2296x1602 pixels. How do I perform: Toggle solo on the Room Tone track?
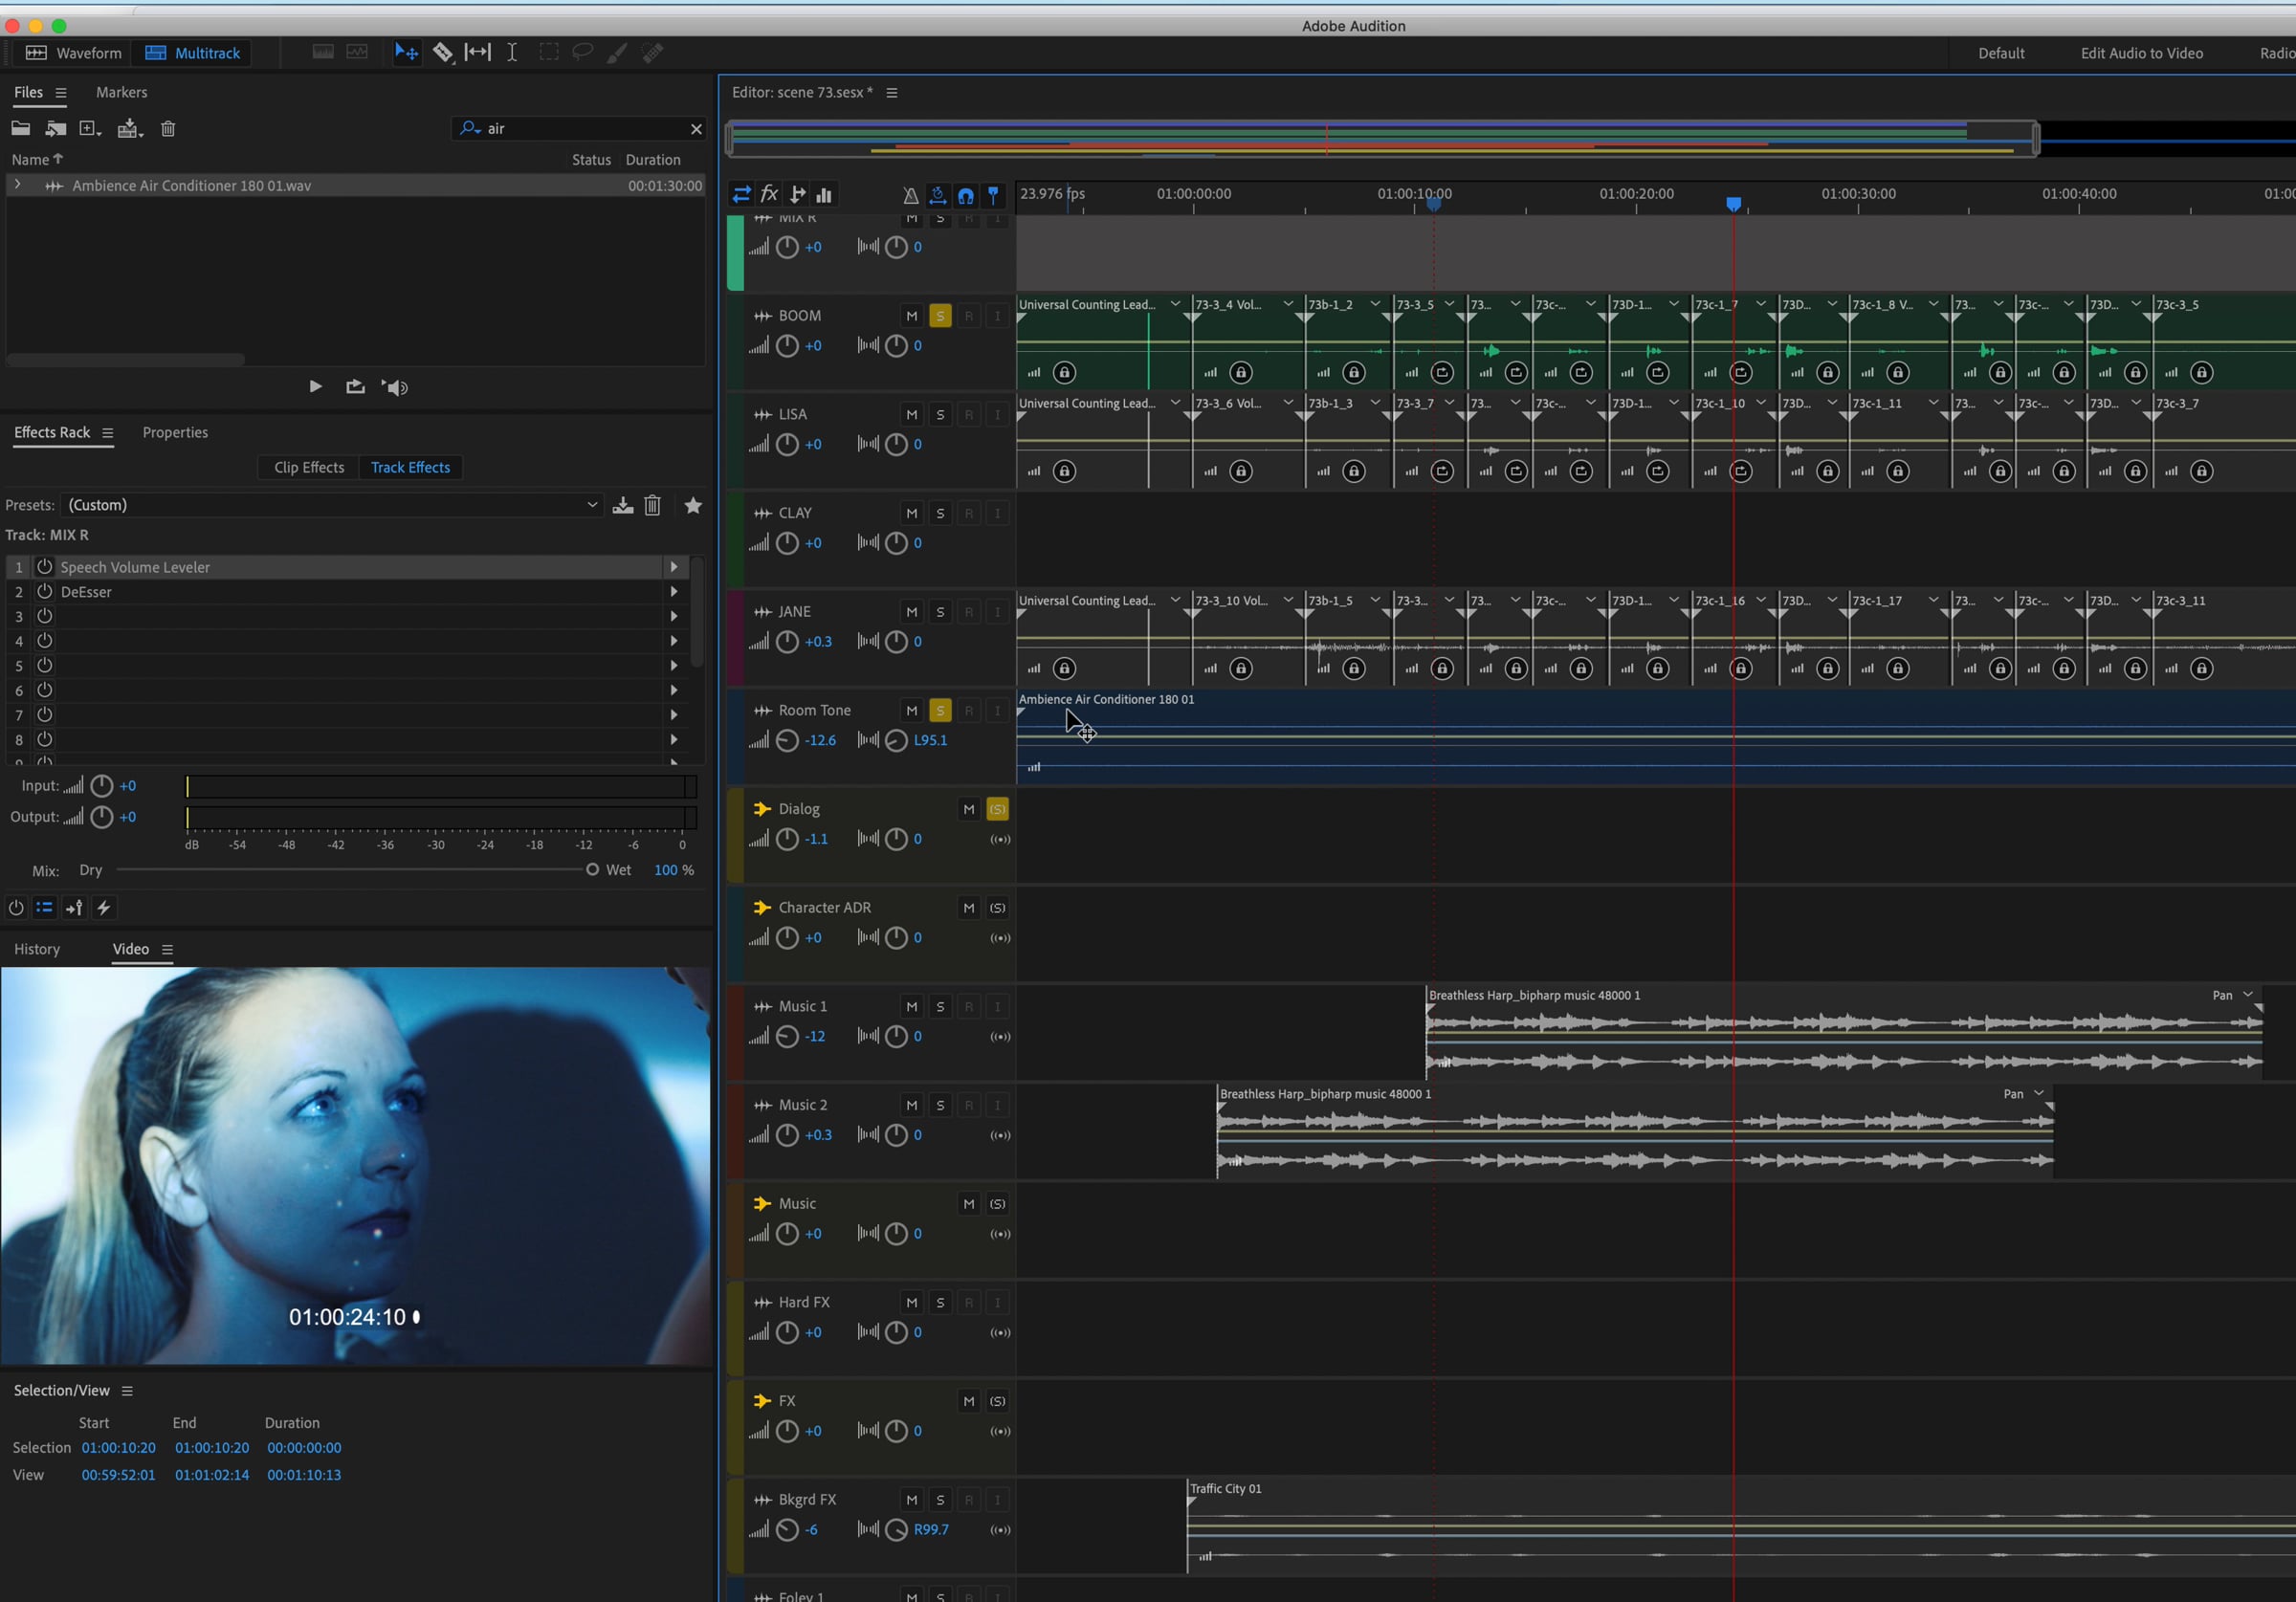pyautogui.click(x=940, y=711)
